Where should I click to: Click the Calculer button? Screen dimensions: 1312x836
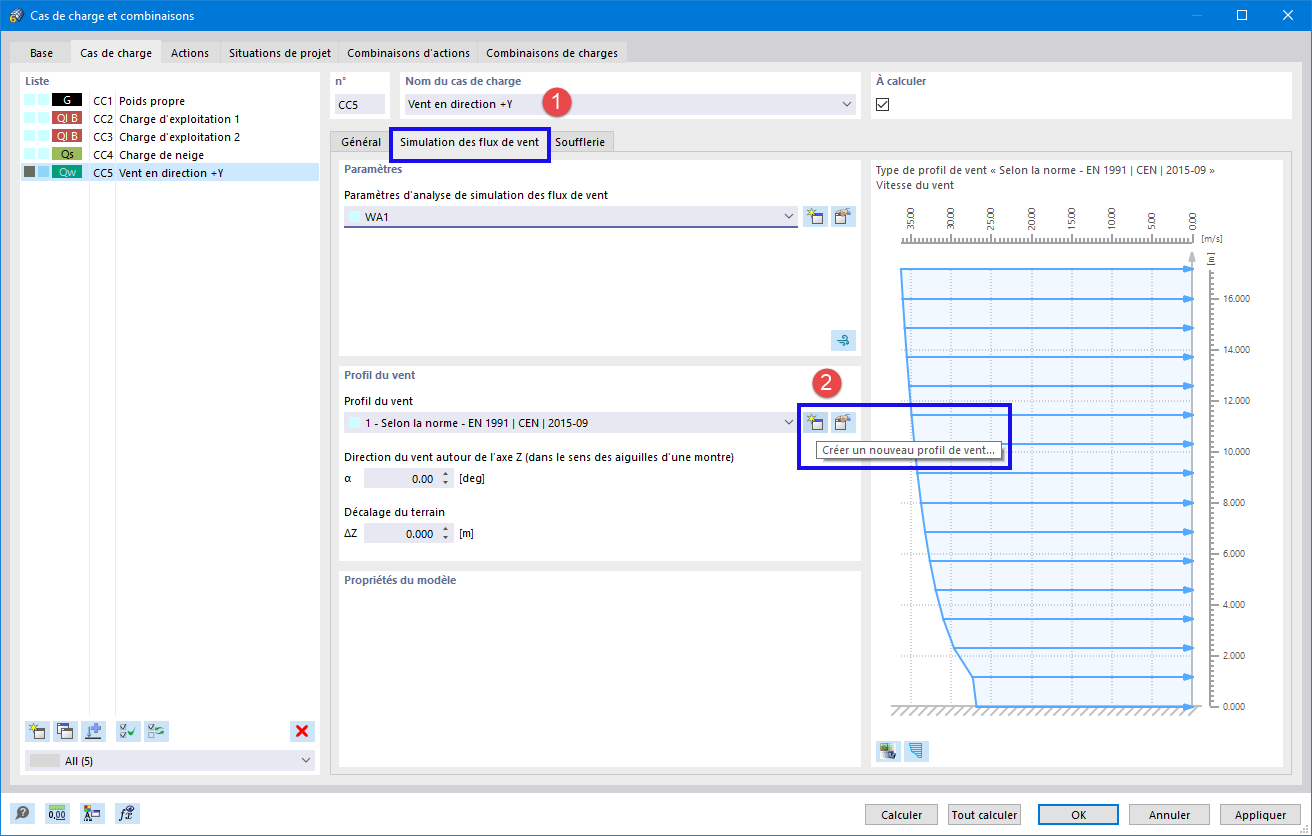[902, 815]
